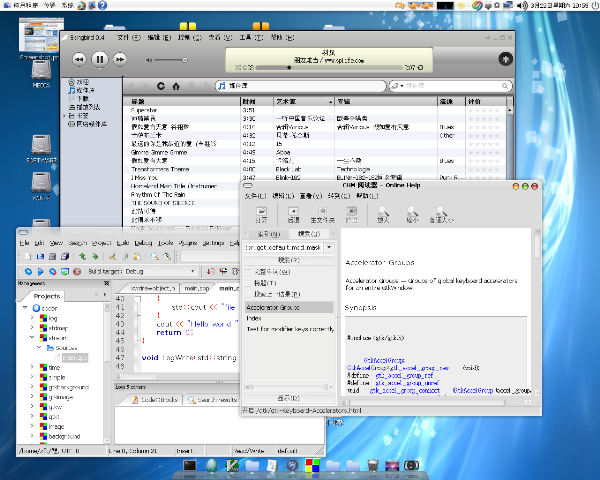Click the Paste icon in Code::Blocks toolbar
This screenshot has width=600, height=480.
(137, 256)
